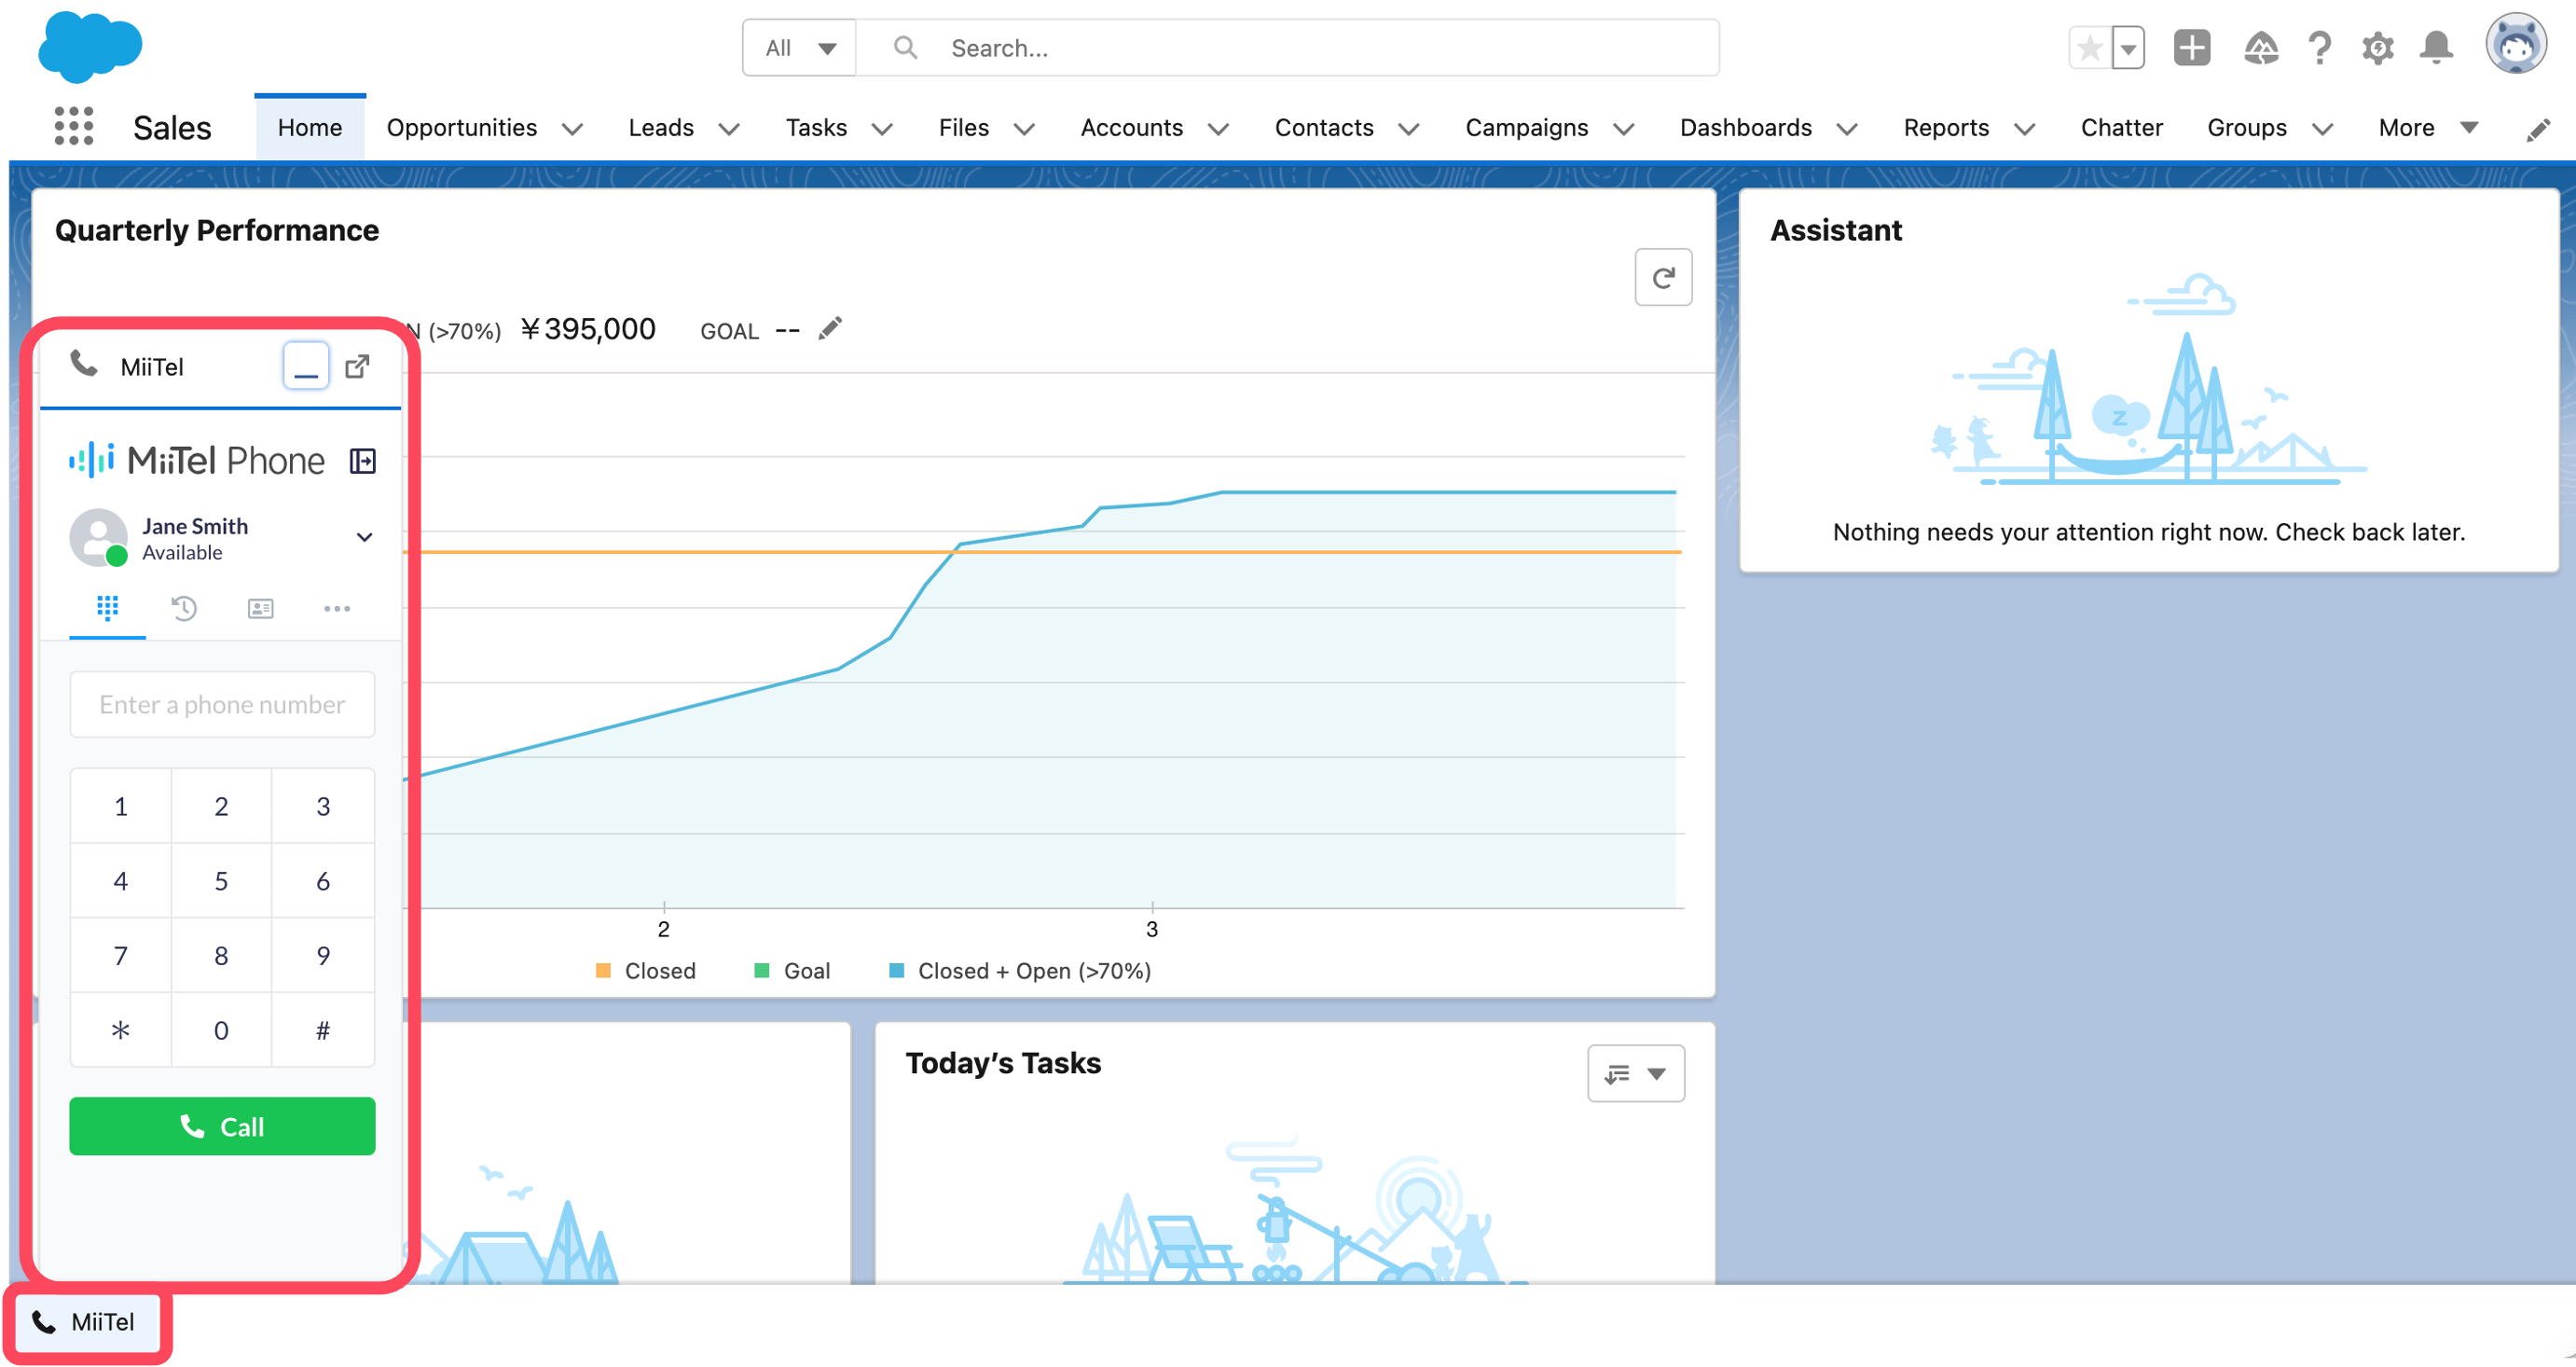Click the favorites star icon
Viewport: 2576px width, 1367px height.
[x=2090, y=48]
